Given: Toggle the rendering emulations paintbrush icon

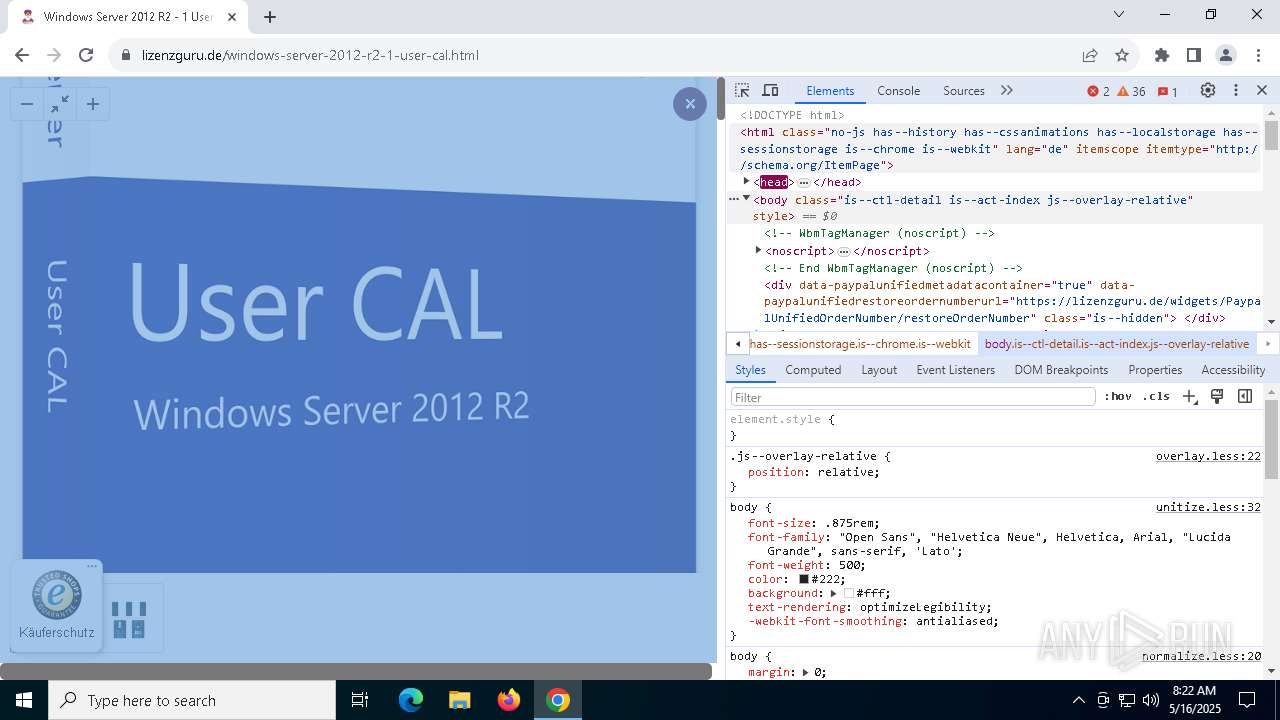Looking at the screenshot, I should [1217, 397].
